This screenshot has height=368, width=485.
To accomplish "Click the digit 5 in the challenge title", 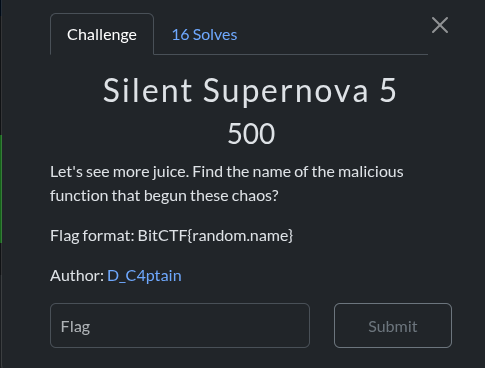I will pyautogui.click(x=388, y=90).
